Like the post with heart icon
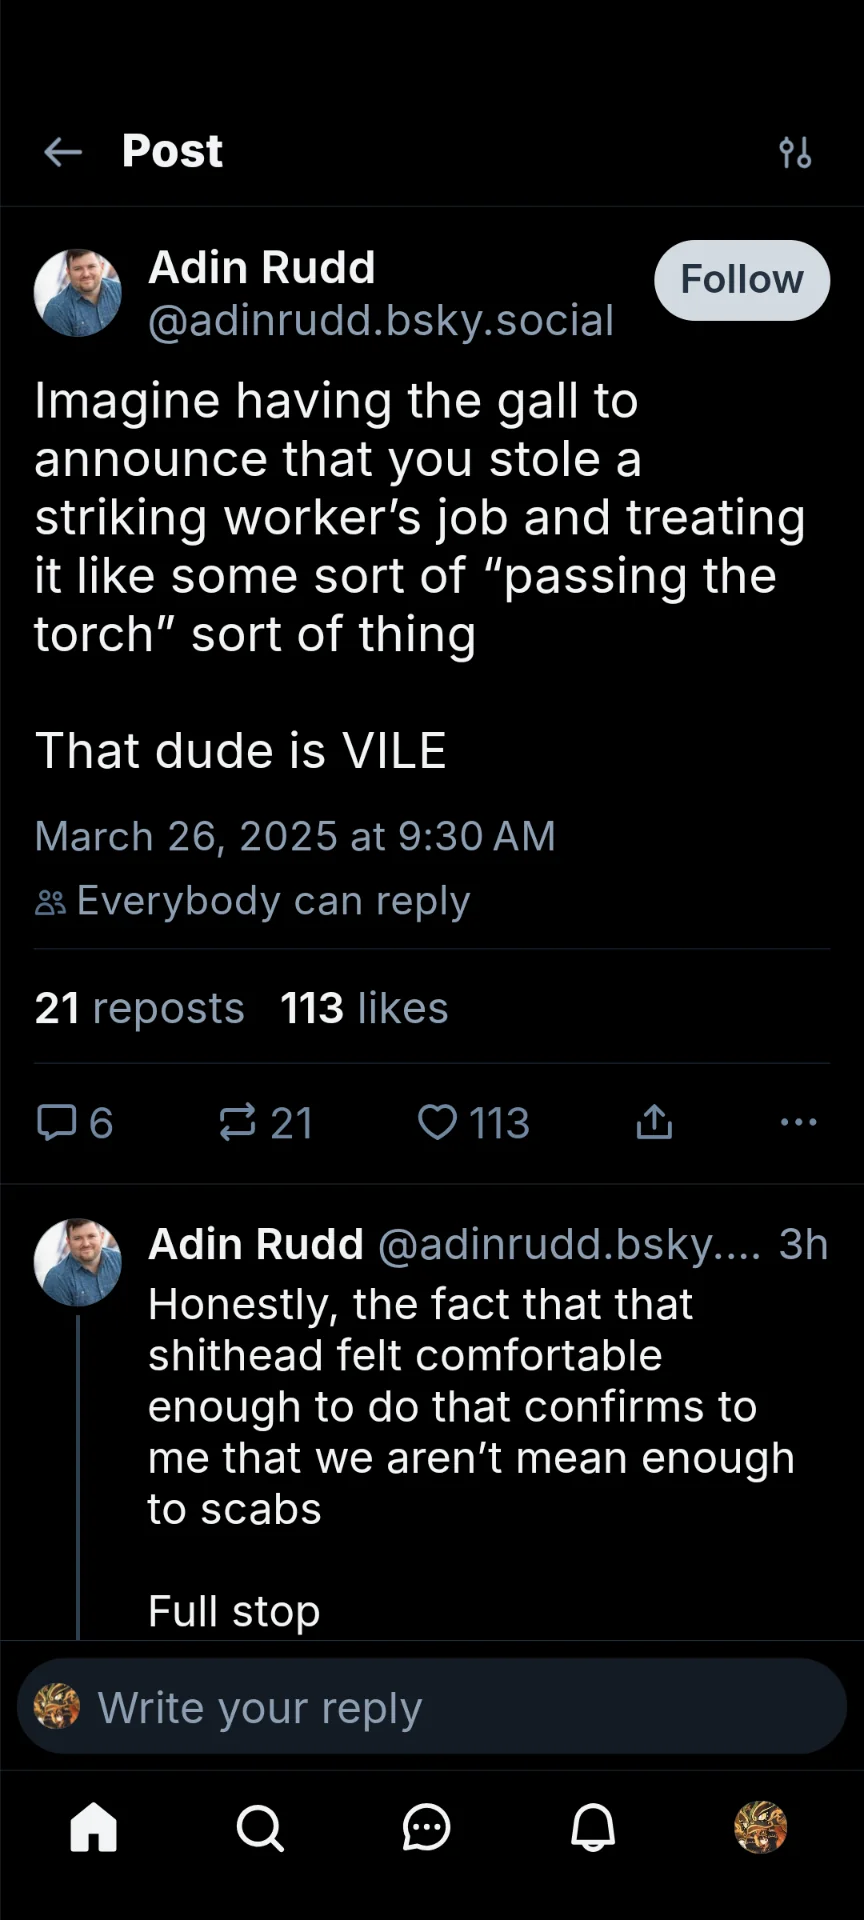This screenshot has width=864, height=1920. tap(437, 1122)
